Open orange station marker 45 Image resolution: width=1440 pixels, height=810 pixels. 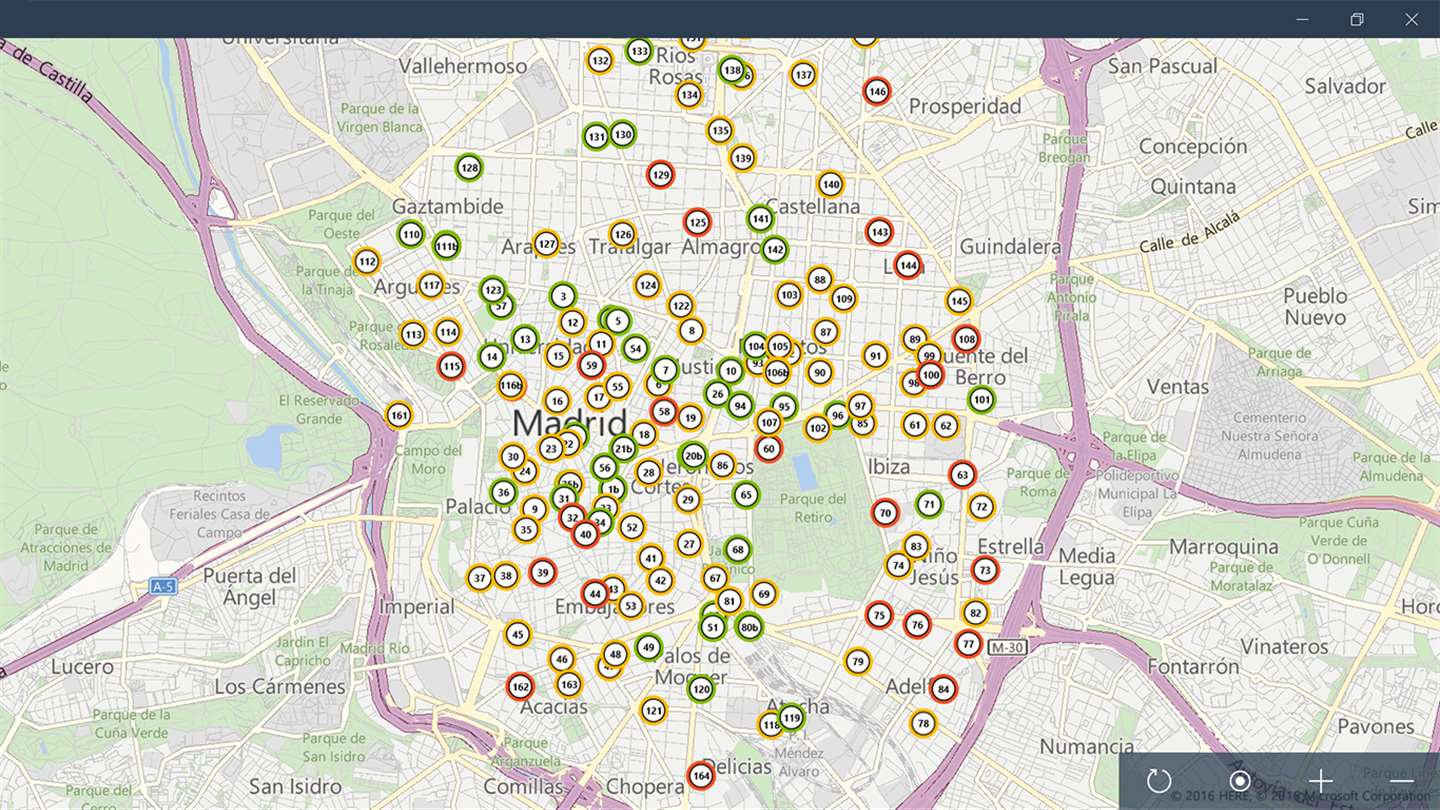coord(517,633)
